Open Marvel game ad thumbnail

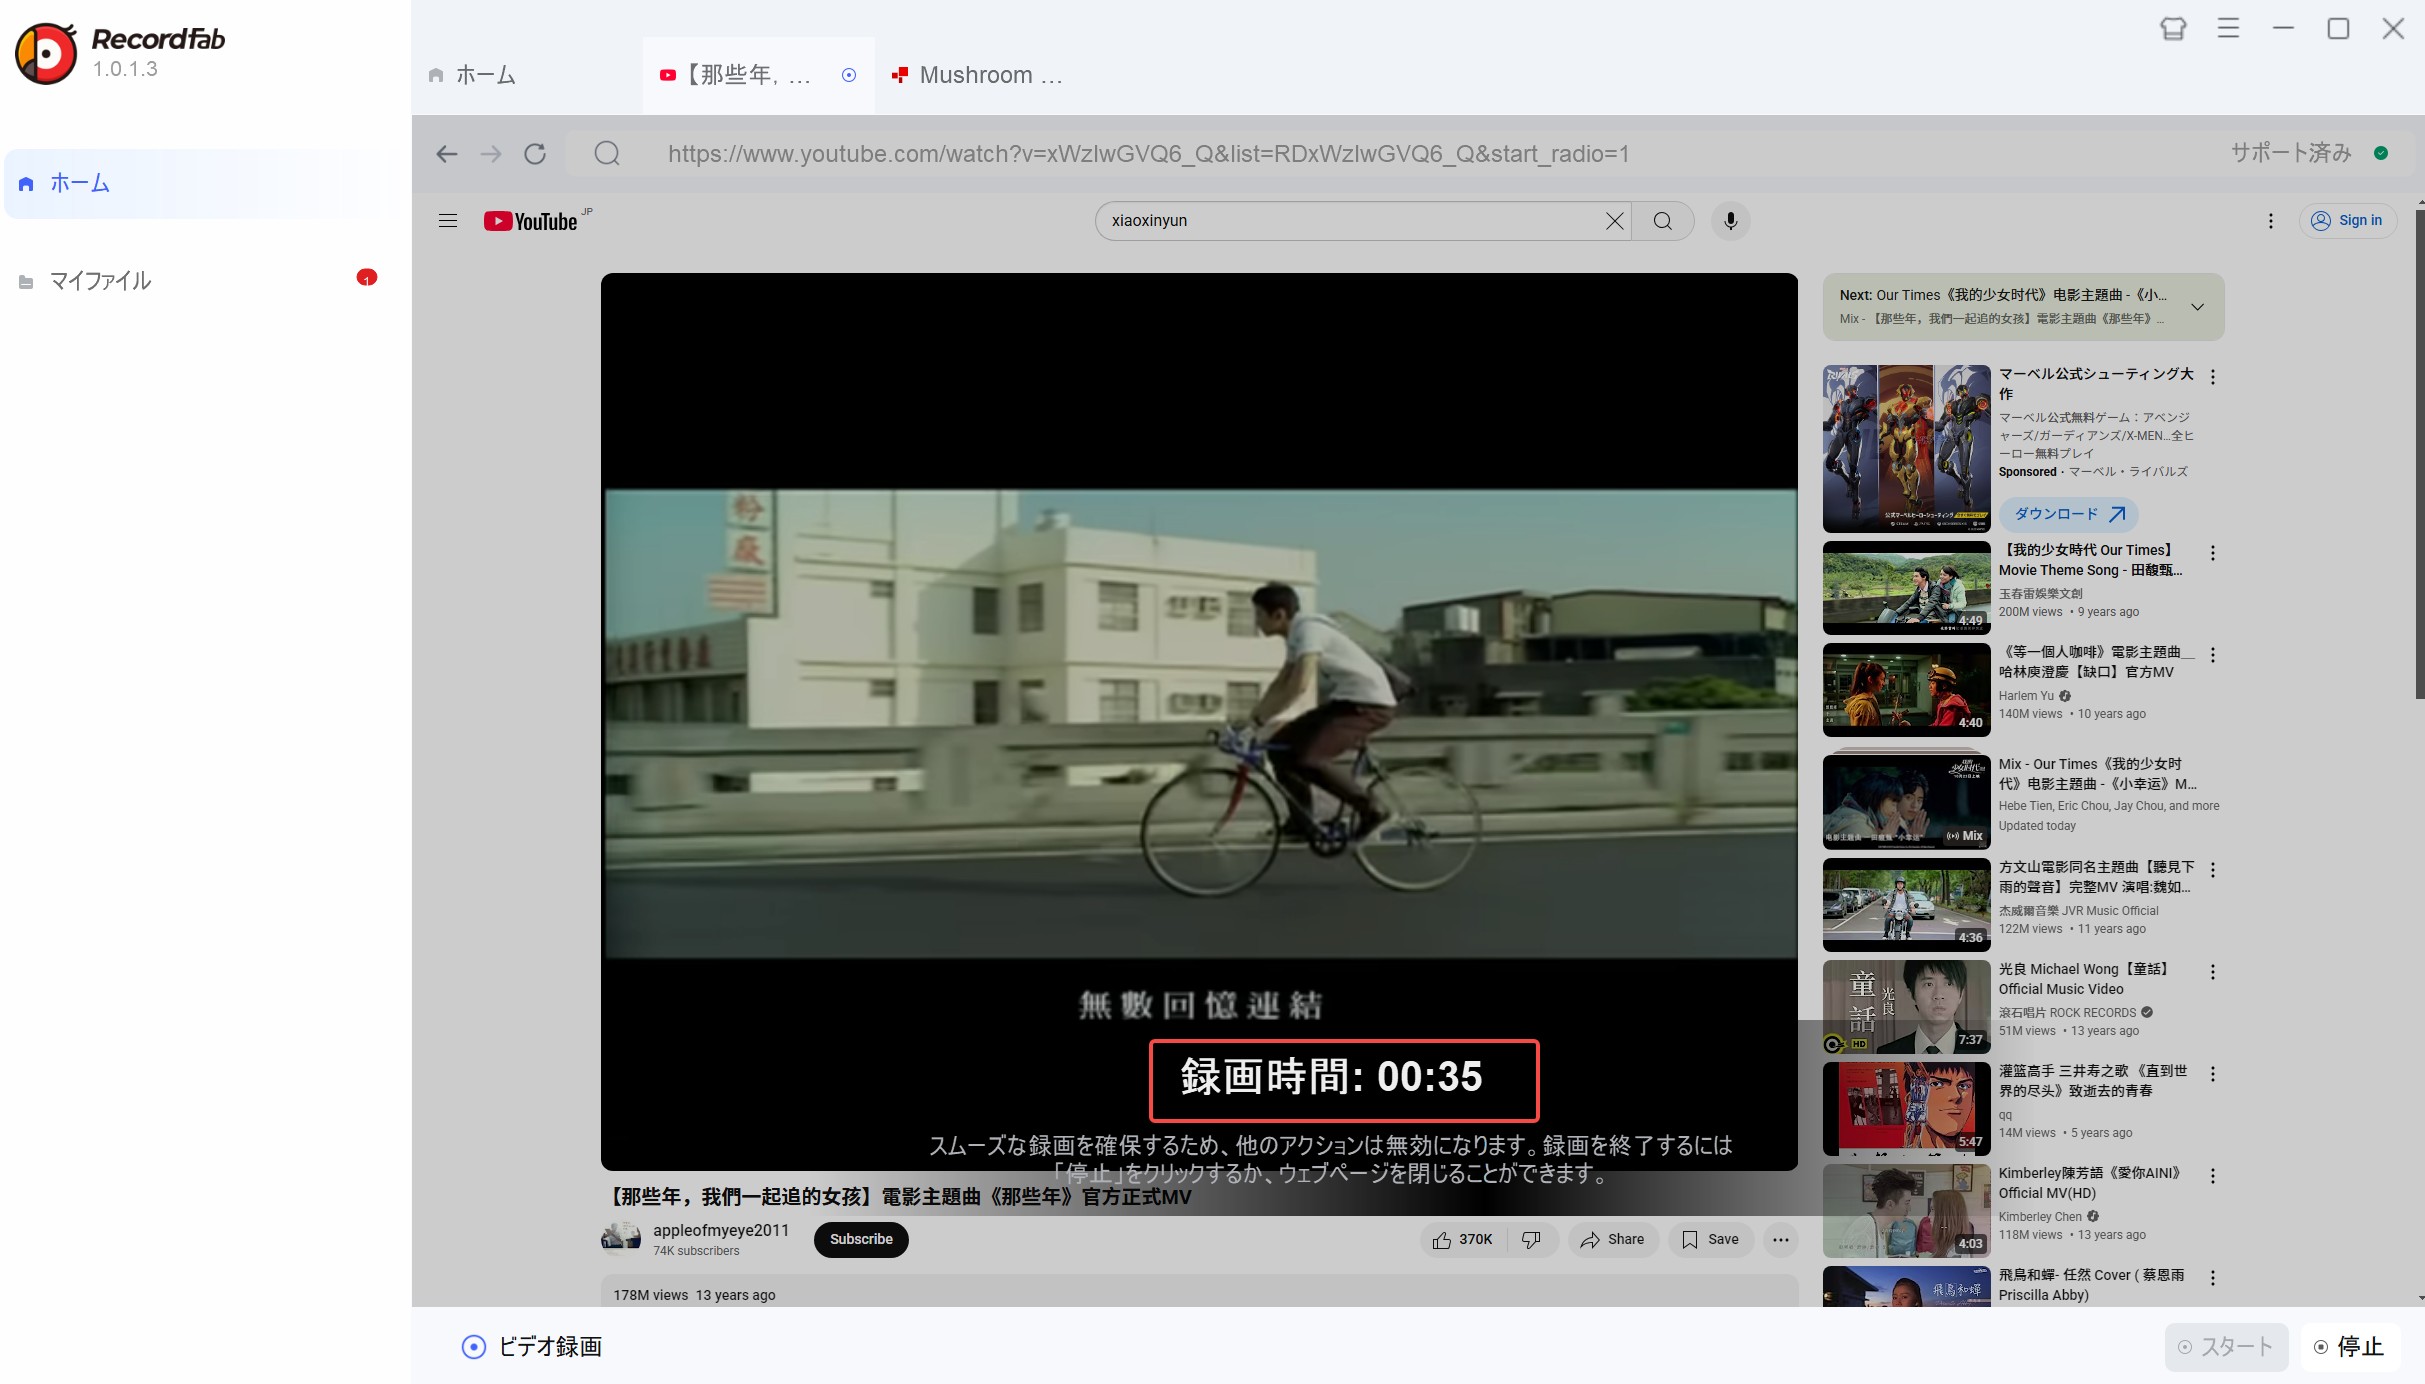coord(1907,449)
